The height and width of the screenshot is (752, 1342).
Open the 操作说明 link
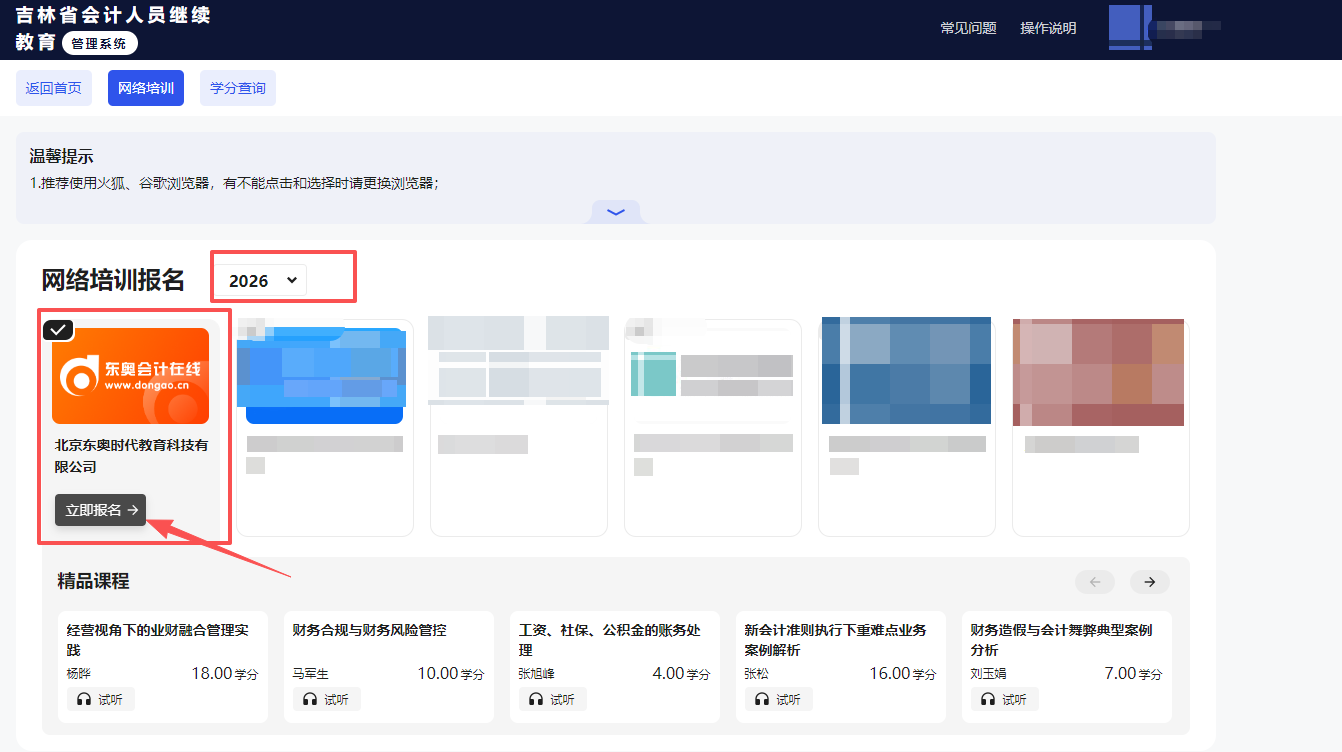(x=1048, y=28)
